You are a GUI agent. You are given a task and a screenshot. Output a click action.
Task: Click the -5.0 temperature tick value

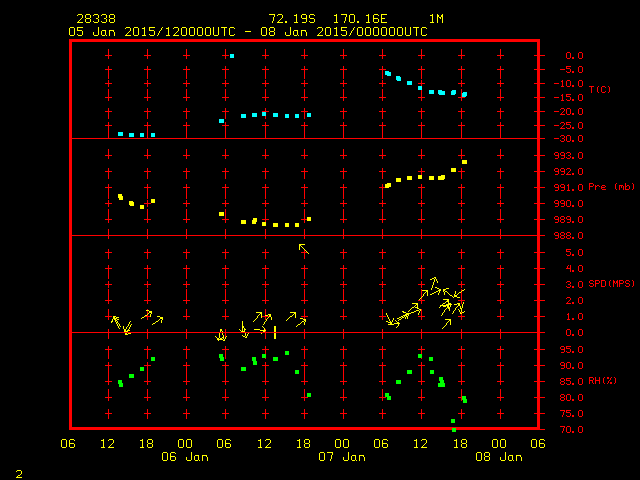pyautogui.click(x=569, y=70)
